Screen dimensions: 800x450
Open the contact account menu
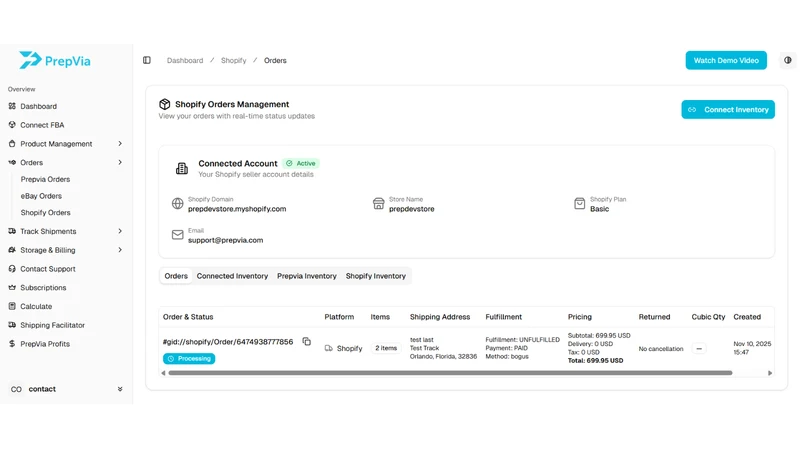pyautogui.click(x=66, y=389)
